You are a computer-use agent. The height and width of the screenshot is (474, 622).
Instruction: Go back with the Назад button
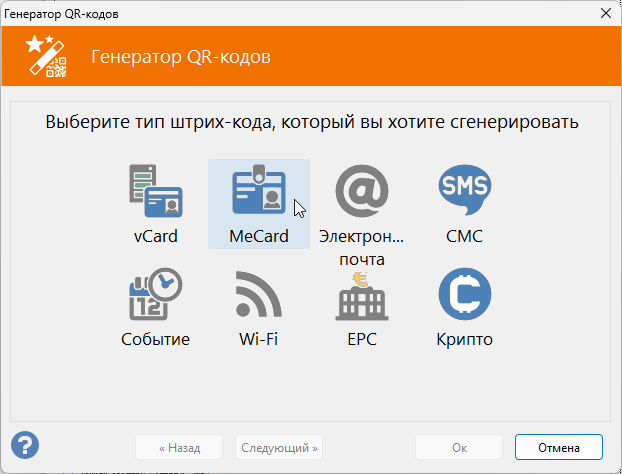[179, 447]
